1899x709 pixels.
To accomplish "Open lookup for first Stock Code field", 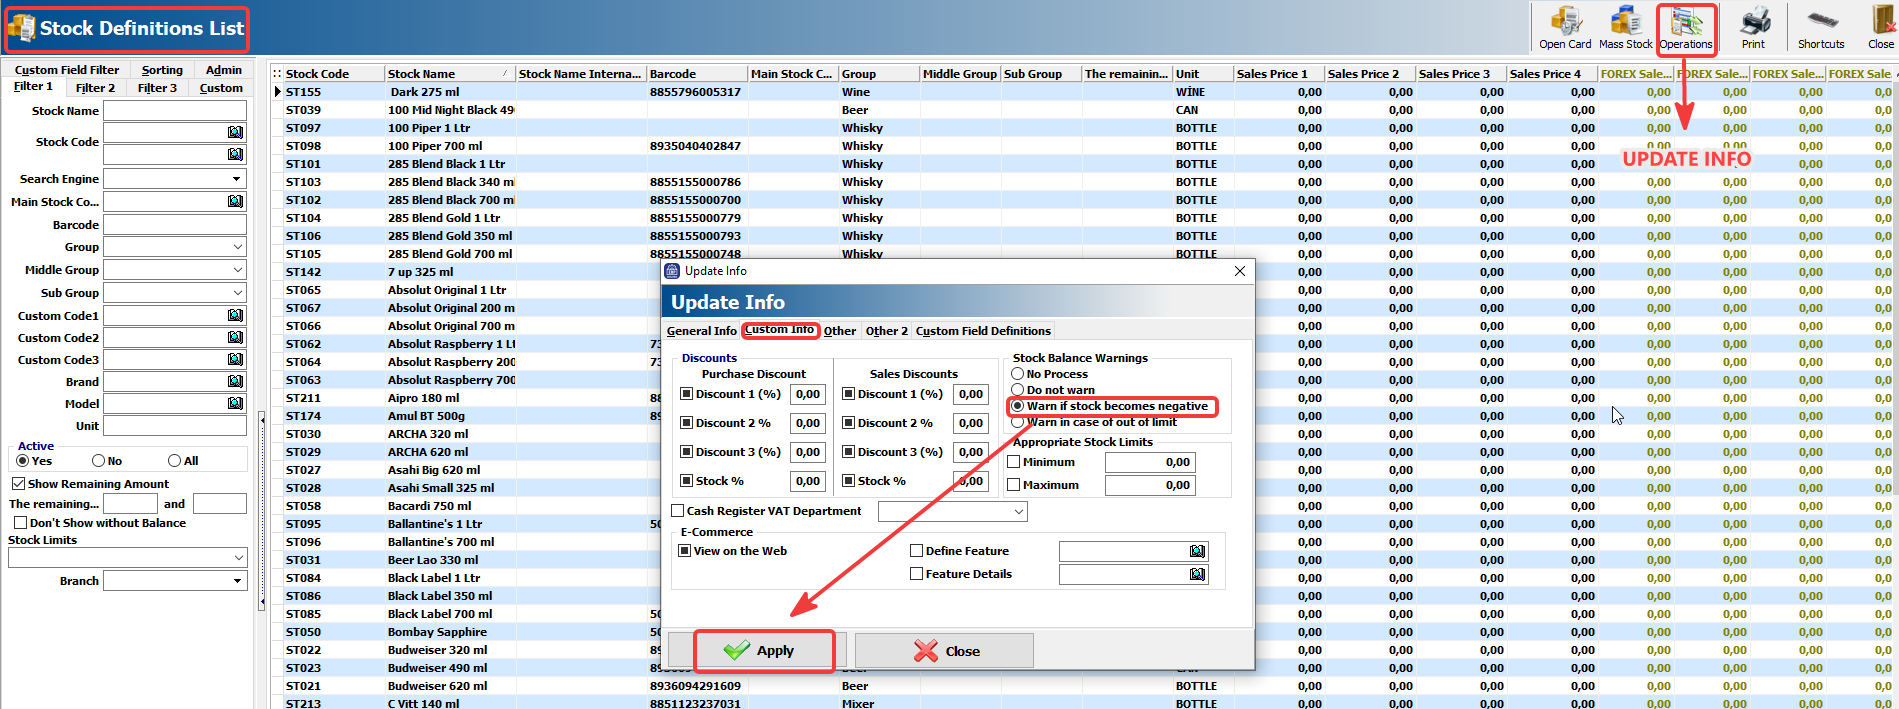I will pos(235,132).
